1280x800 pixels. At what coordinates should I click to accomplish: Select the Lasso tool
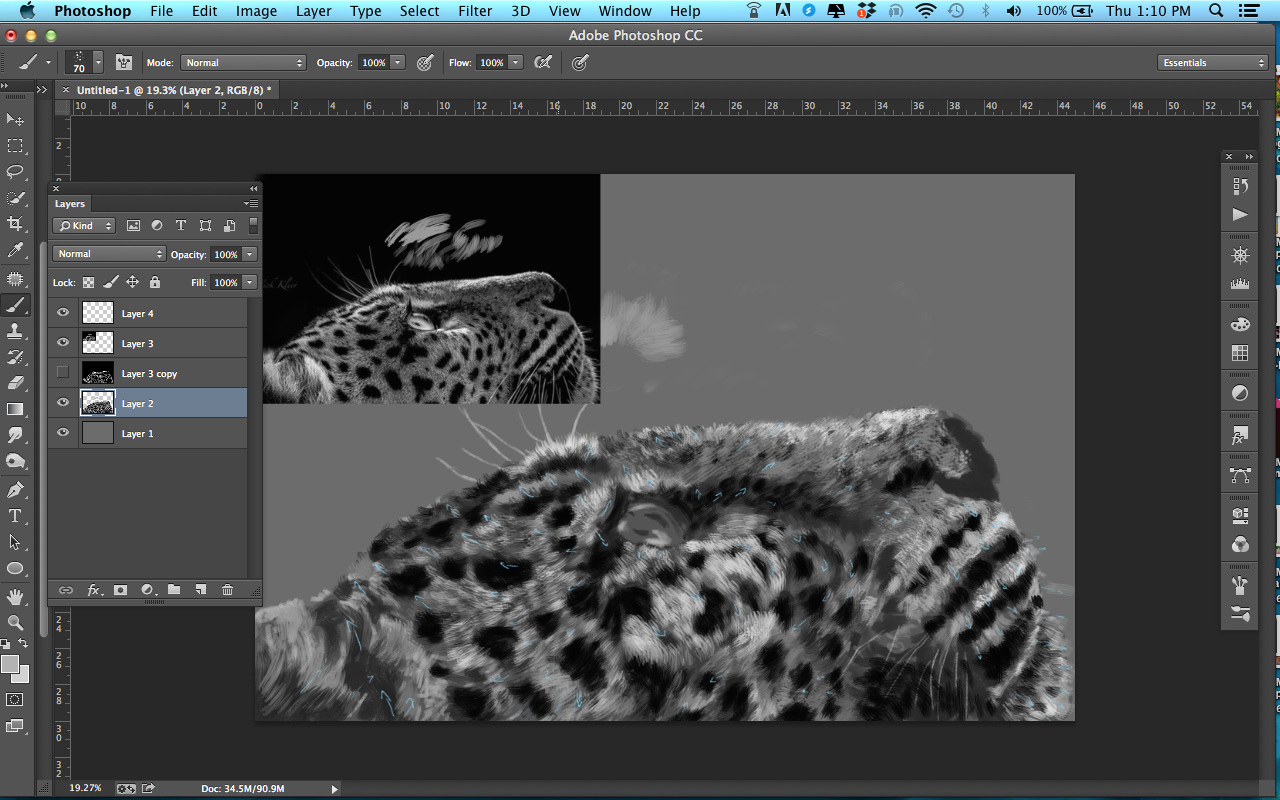(x=15, y=172)
